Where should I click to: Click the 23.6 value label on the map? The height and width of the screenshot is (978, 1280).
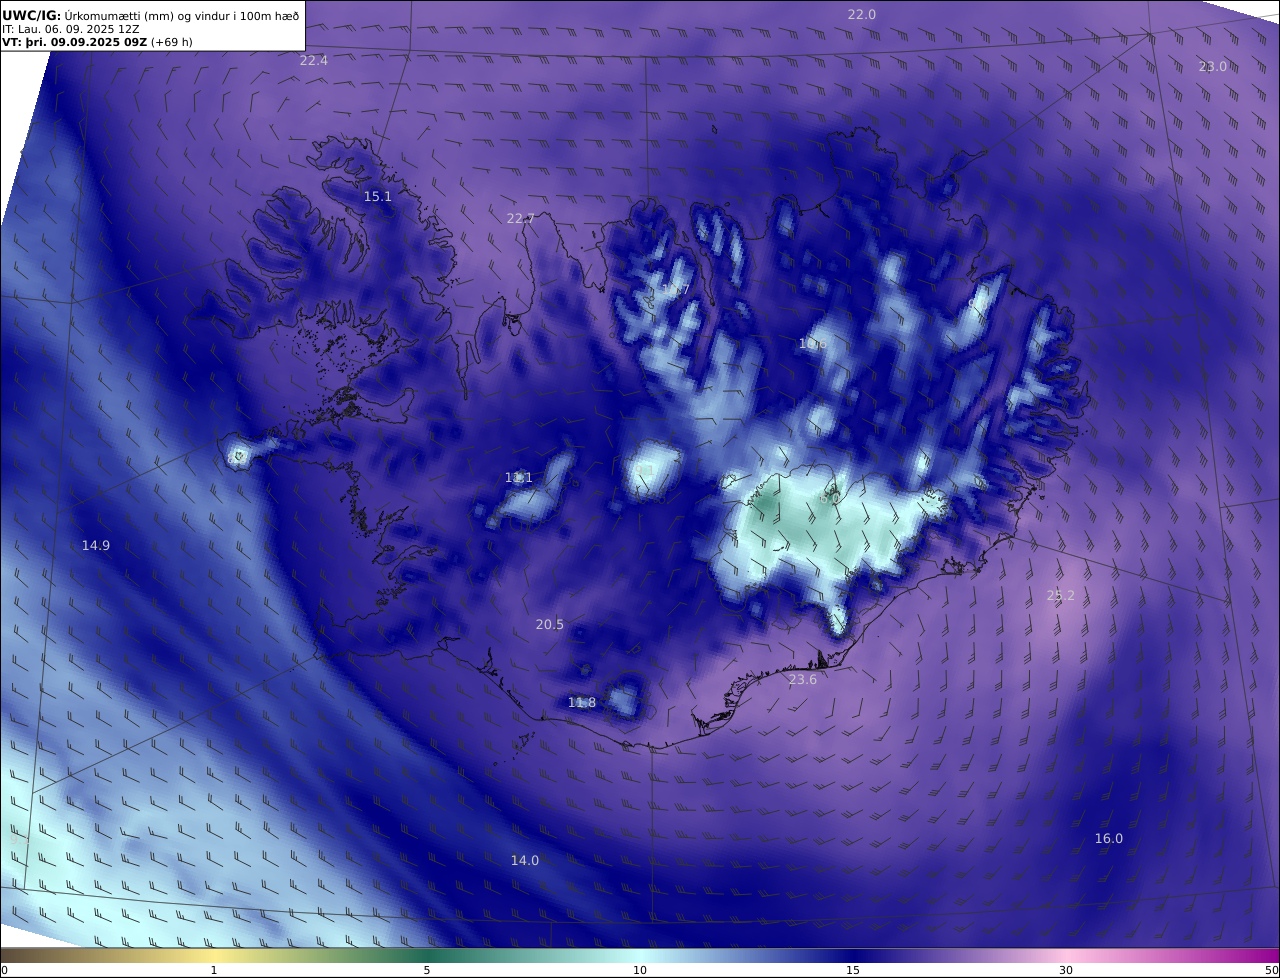tap(802, 679)
